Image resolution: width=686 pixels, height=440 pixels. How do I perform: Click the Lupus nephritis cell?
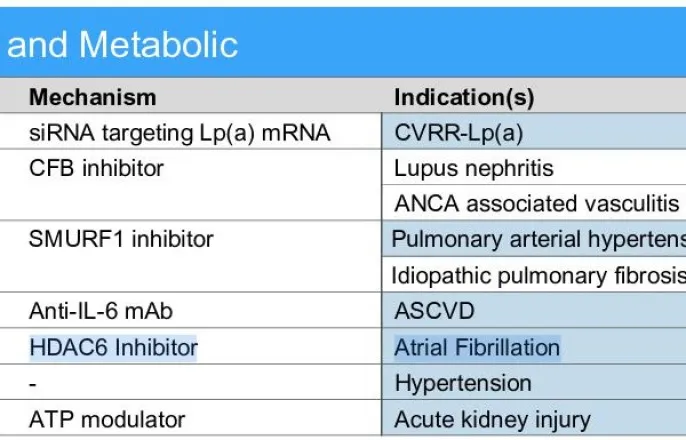[x=474, y=168]
